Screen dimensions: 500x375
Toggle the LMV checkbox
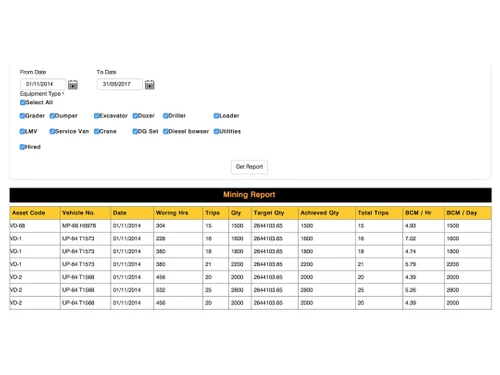click(22, 131)
